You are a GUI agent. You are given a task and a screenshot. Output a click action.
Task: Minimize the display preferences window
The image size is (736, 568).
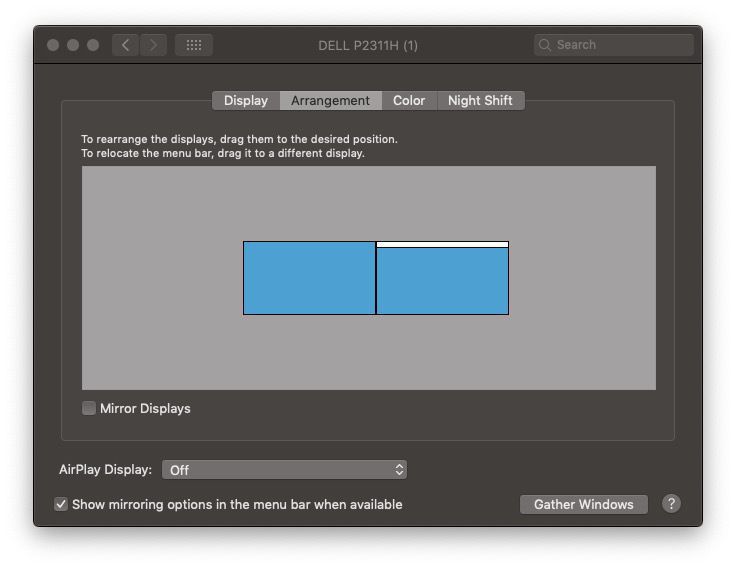point(73,45)
